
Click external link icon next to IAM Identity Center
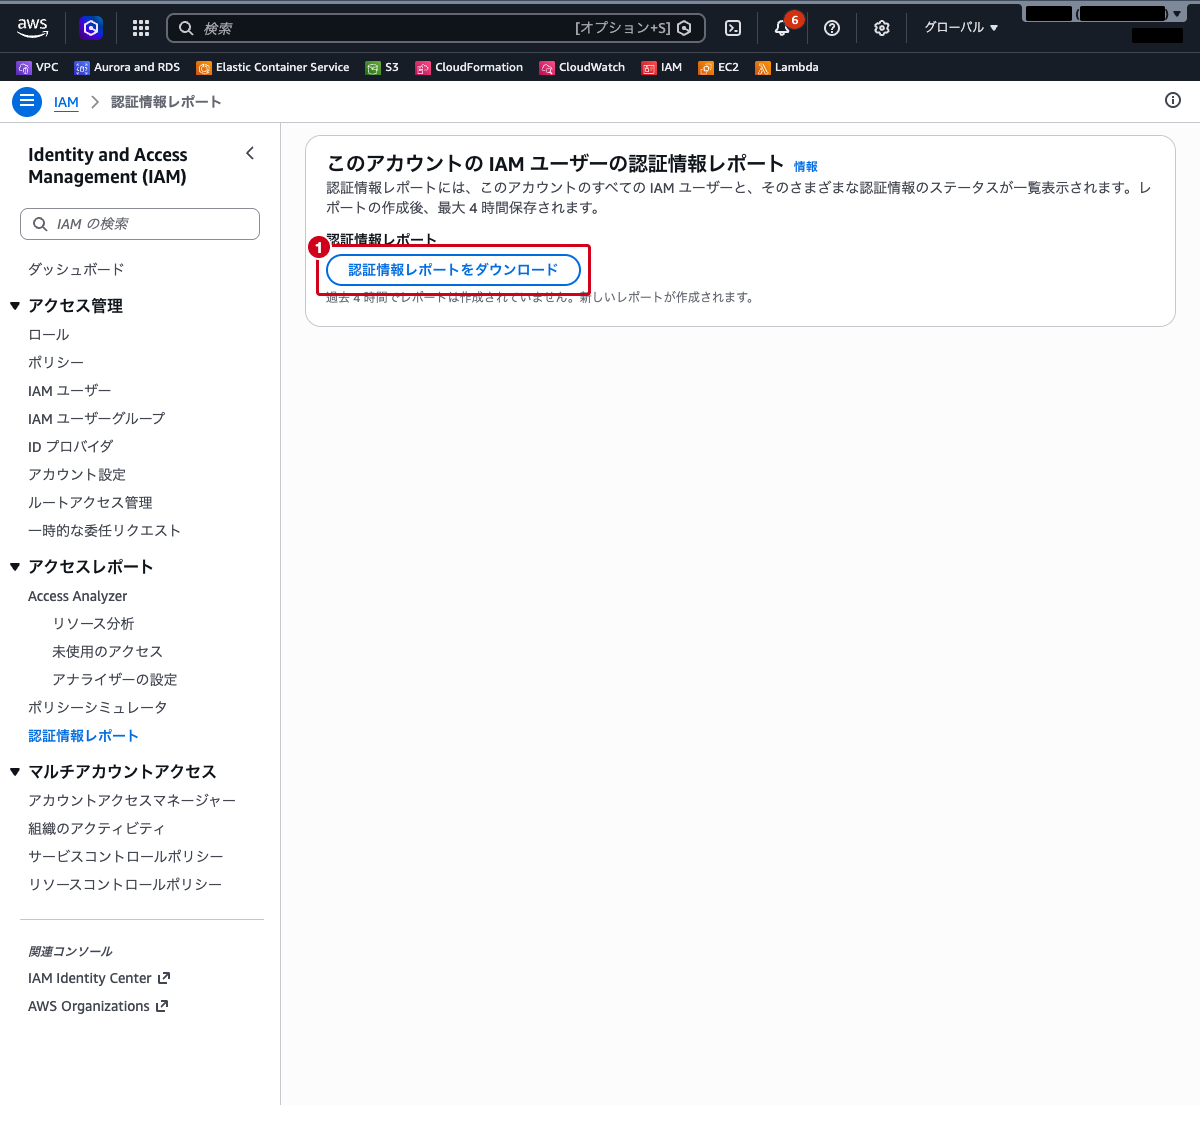pos(164,978)
